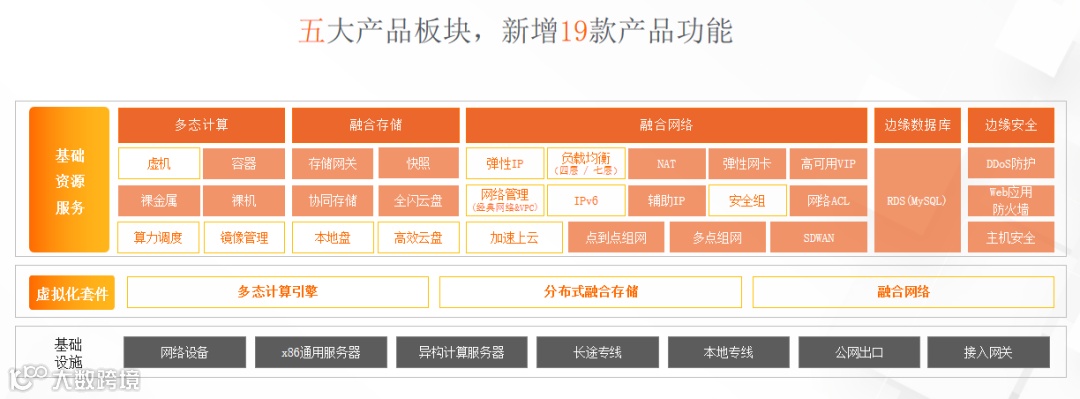This screenshot has height=399, width=1080.
Task: Click the 长途专线 gray box
Action: point(597,352)
